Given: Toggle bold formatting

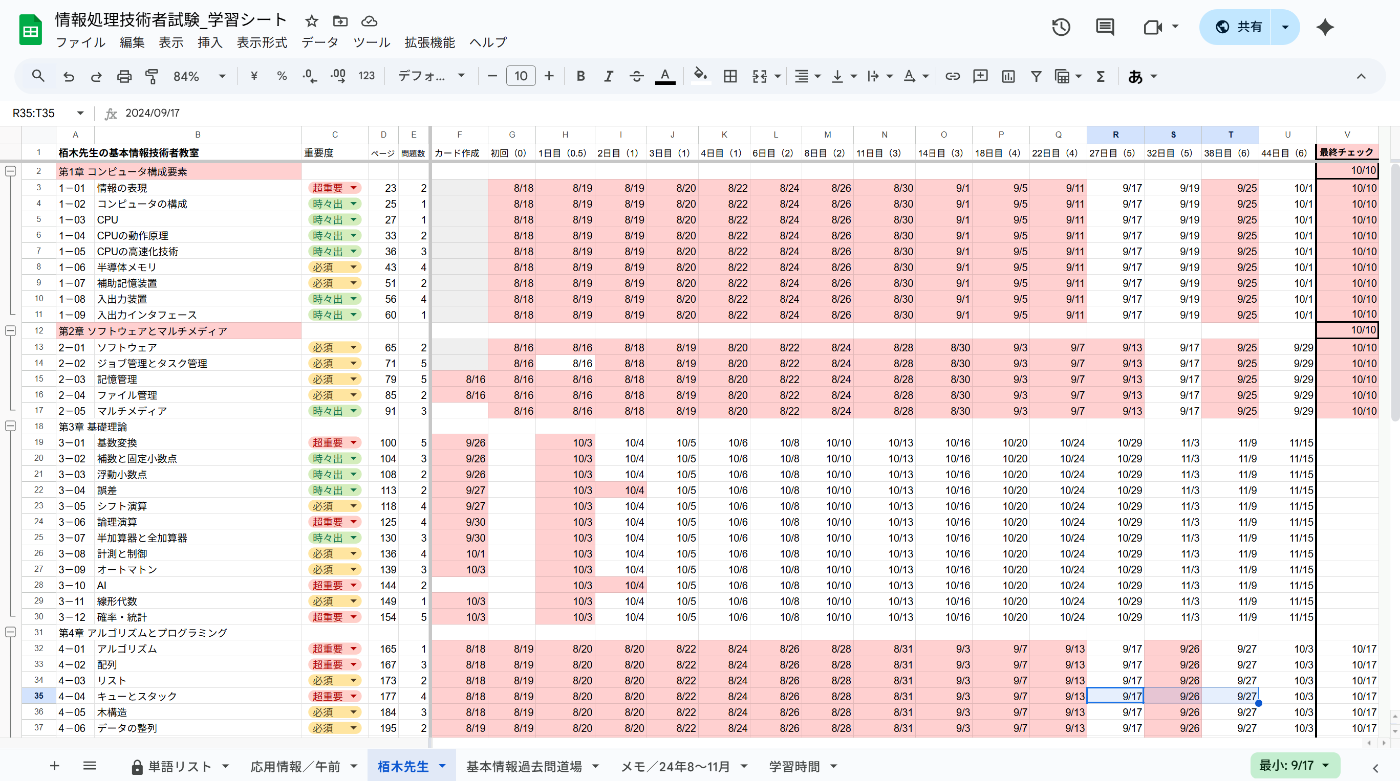Looking at the screenshot, I should click(x=580, y=76).
